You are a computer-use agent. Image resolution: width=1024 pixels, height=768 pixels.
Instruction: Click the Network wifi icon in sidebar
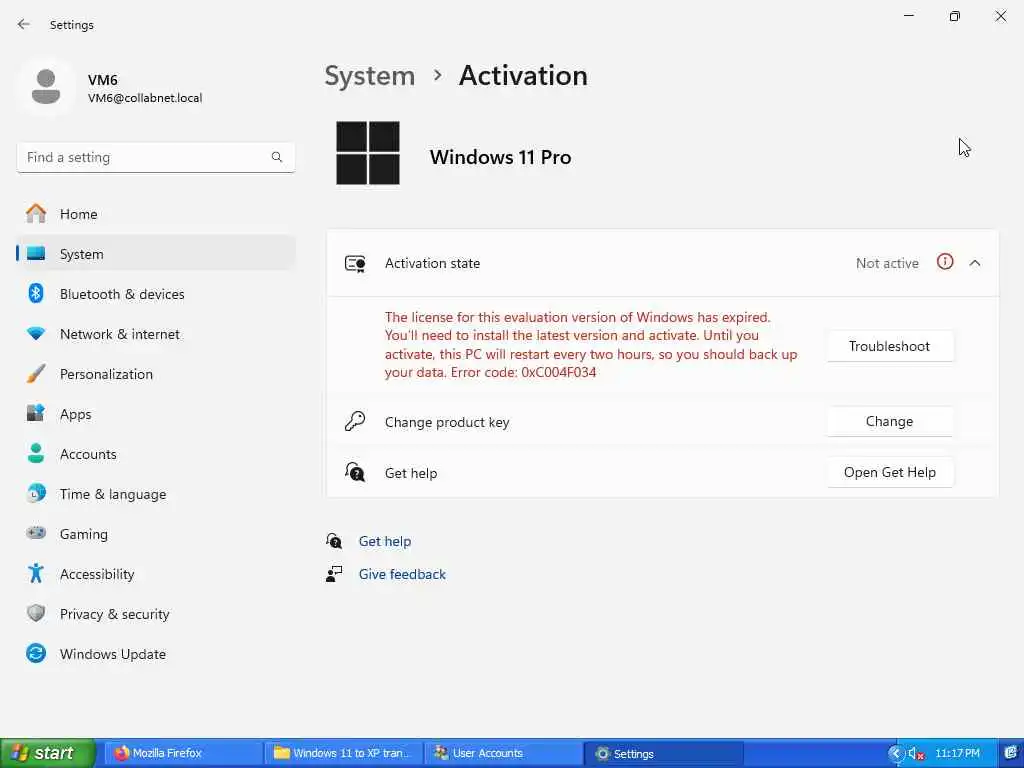(x=36, y=334)
